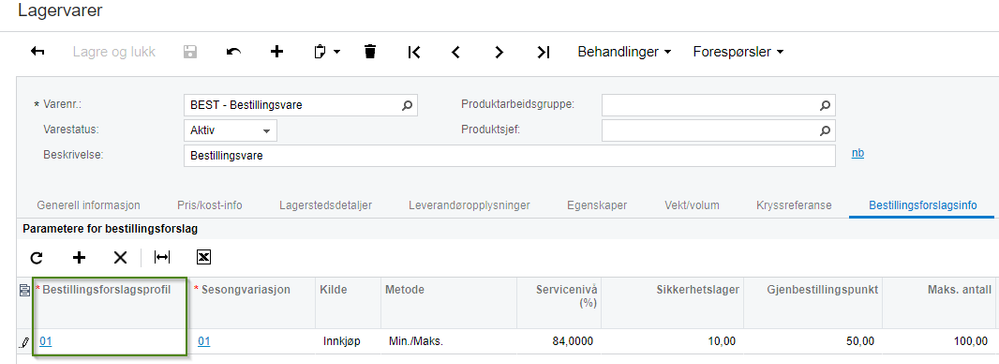Click the Sikkerhetslager column header
The image size is (999, 364).
click(672, 303)
